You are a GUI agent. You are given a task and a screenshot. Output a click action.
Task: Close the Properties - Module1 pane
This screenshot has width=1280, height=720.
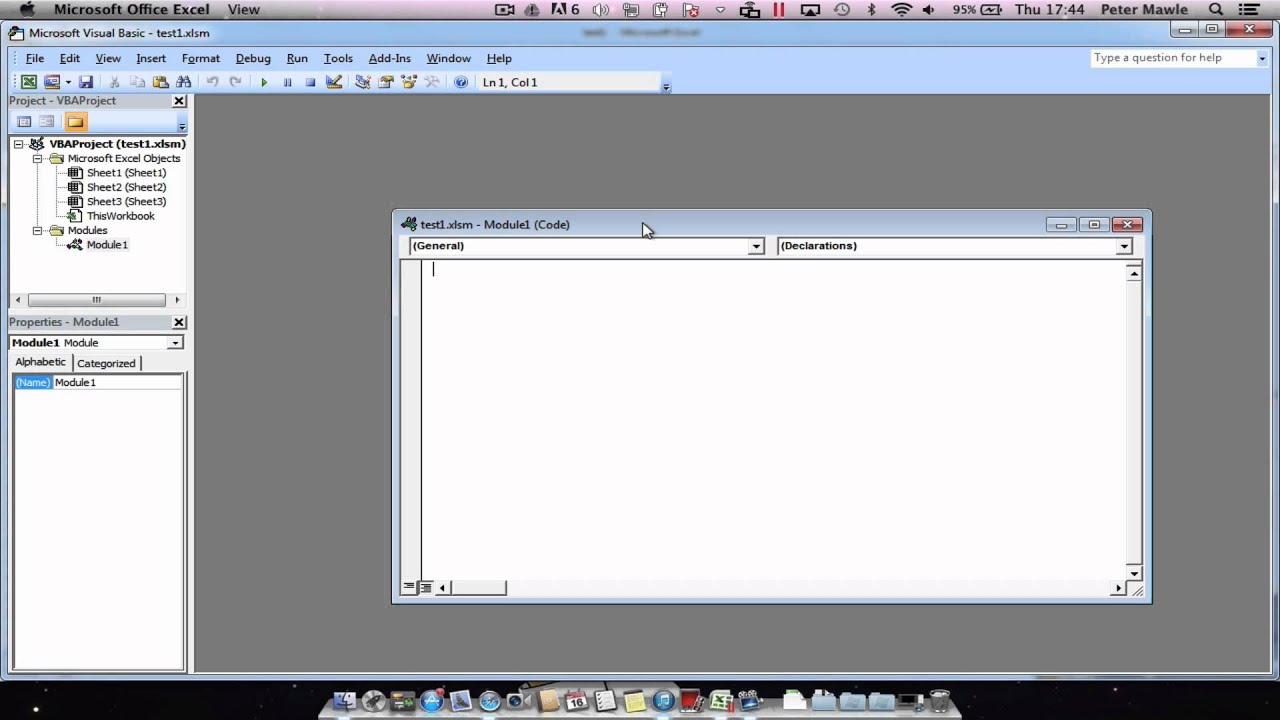179,322
